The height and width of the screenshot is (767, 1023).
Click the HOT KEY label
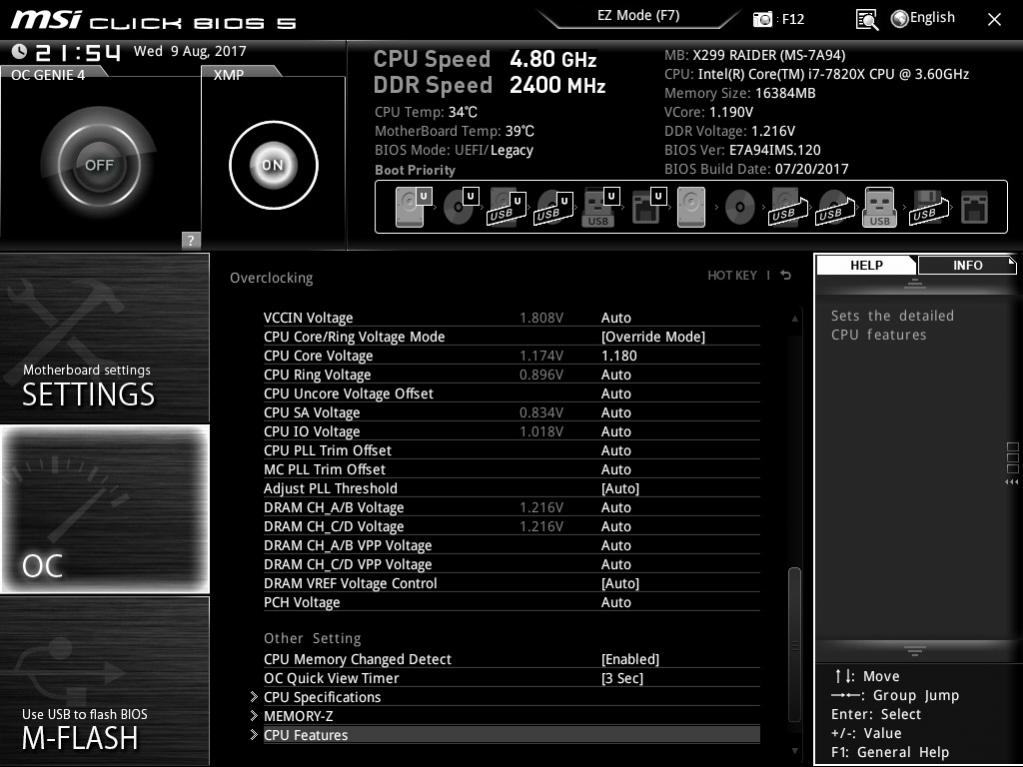tap(732, 275)
